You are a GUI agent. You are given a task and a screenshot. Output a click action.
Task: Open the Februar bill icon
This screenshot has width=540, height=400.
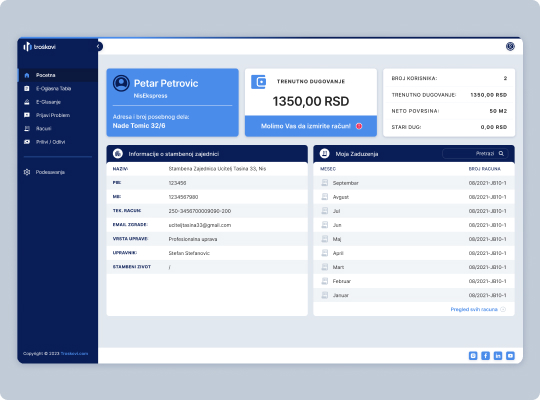point(324,281)
